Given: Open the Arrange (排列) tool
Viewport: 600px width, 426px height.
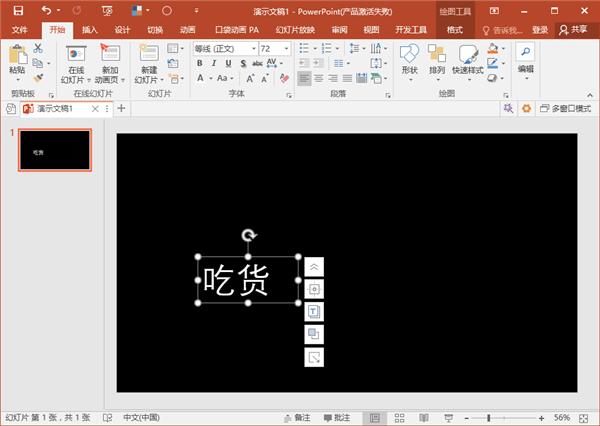Looking at the screenshot, I should 437,61.
